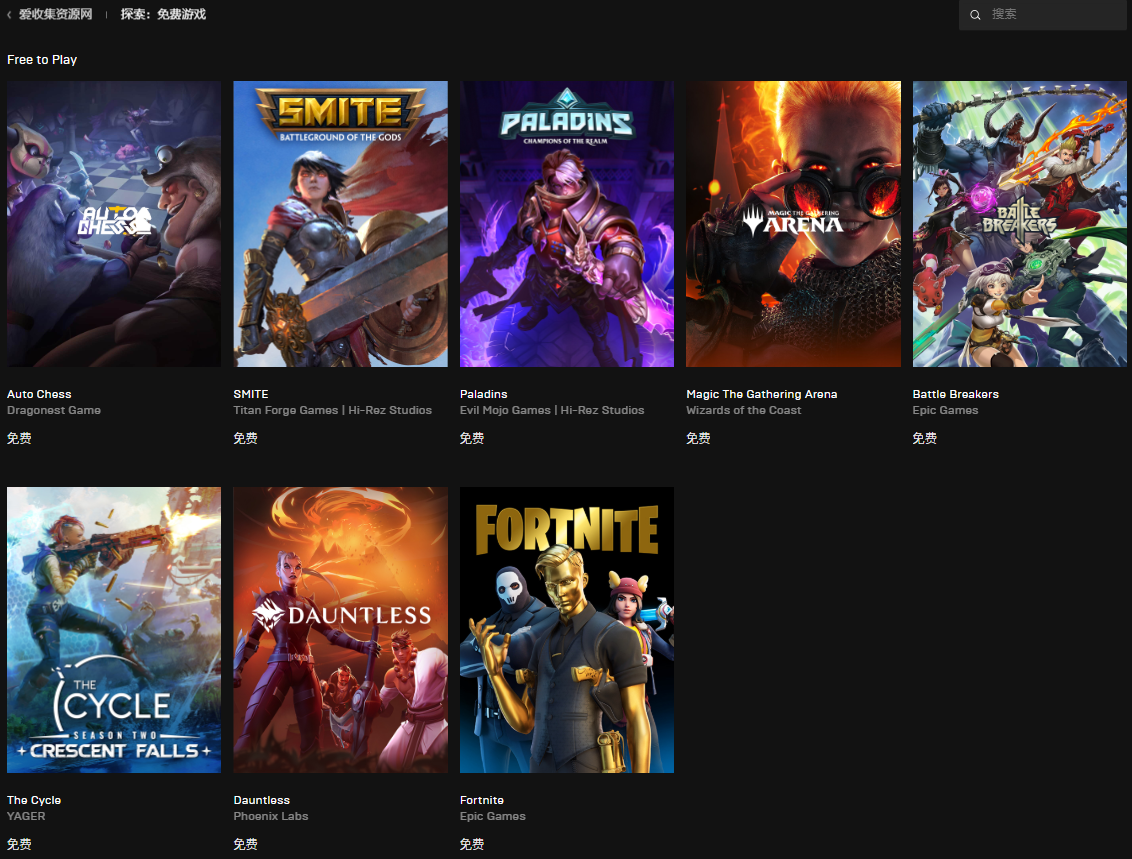1132x859 pixels.
Task: Open the Magic Arena cover art
Action: (x=793, y=224)
